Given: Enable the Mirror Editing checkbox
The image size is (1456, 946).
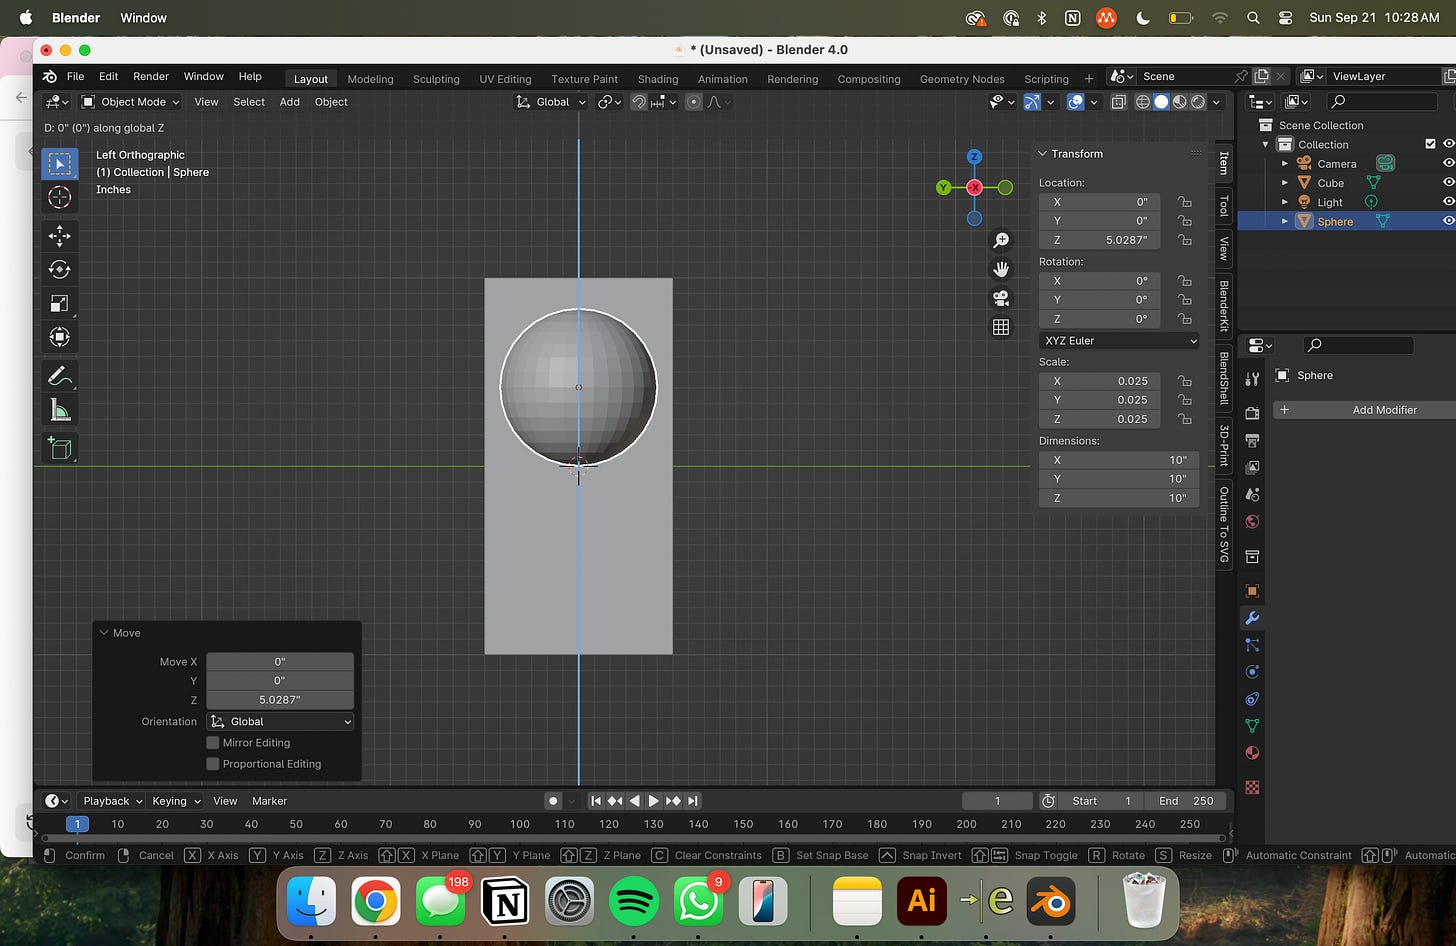Looking at the screenshot, I should (x=213, y=743).
